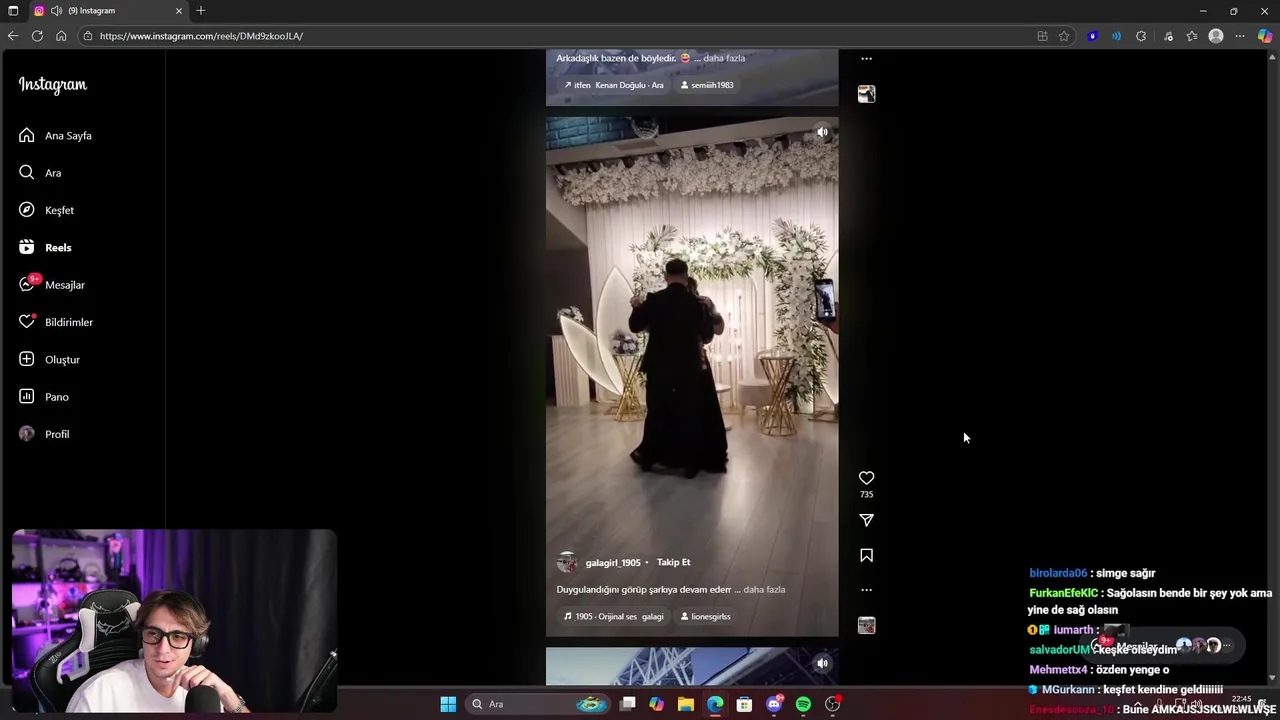The height and width of the screenshot is (720, 1280).
Task: Open a new browser tab
Action: 201,11
